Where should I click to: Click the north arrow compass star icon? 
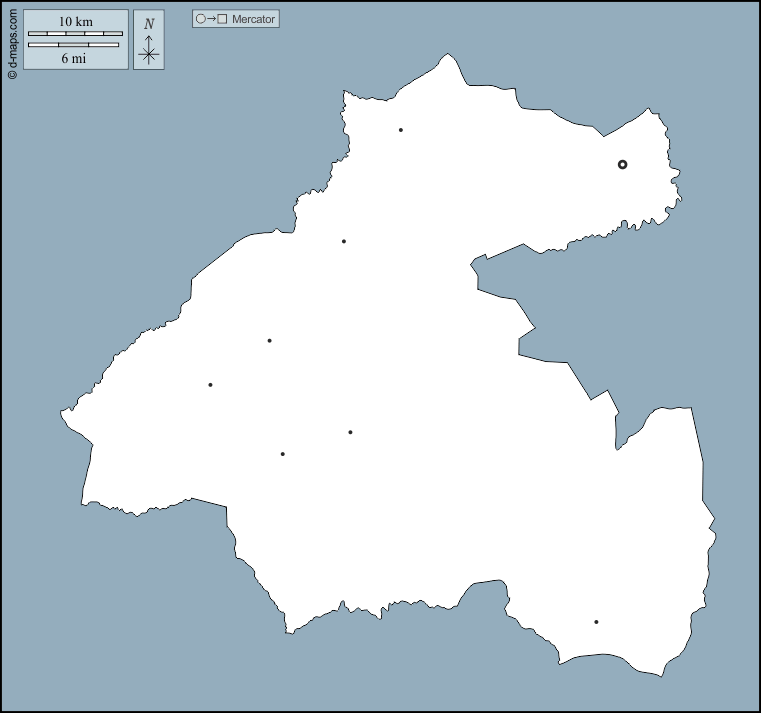coord(149,52)
